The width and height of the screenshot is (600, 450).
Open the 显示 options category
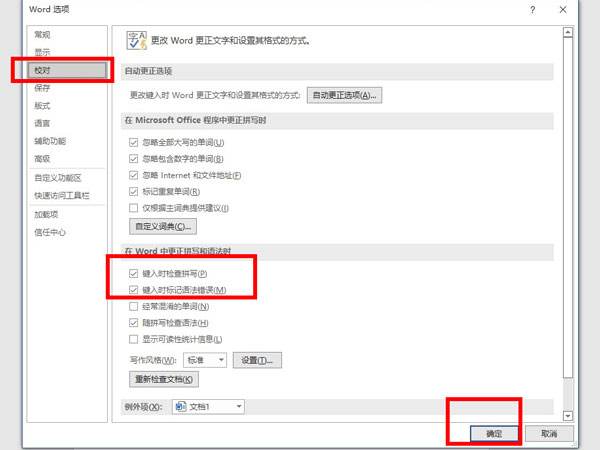tap(42, 52)
